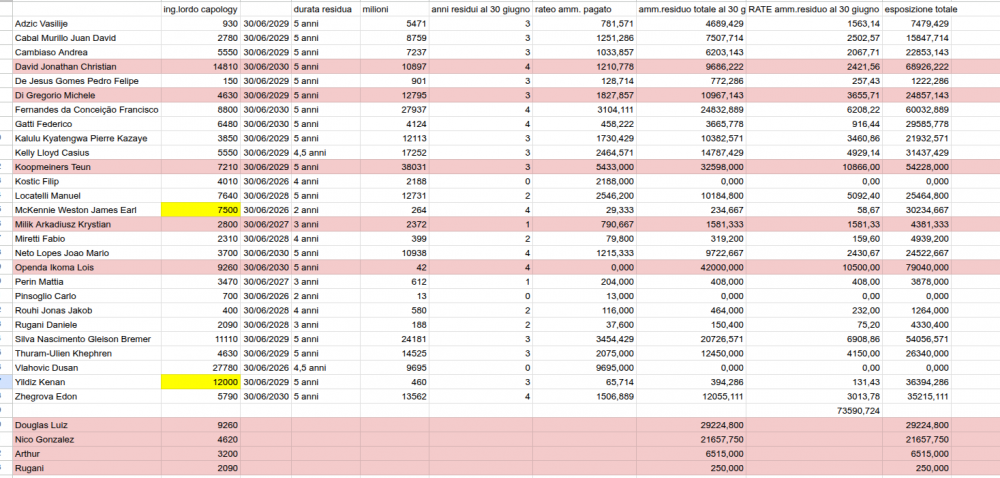1000x478 pixels.
Task: Select the durata residua header cell
Action: coord(326,10)
